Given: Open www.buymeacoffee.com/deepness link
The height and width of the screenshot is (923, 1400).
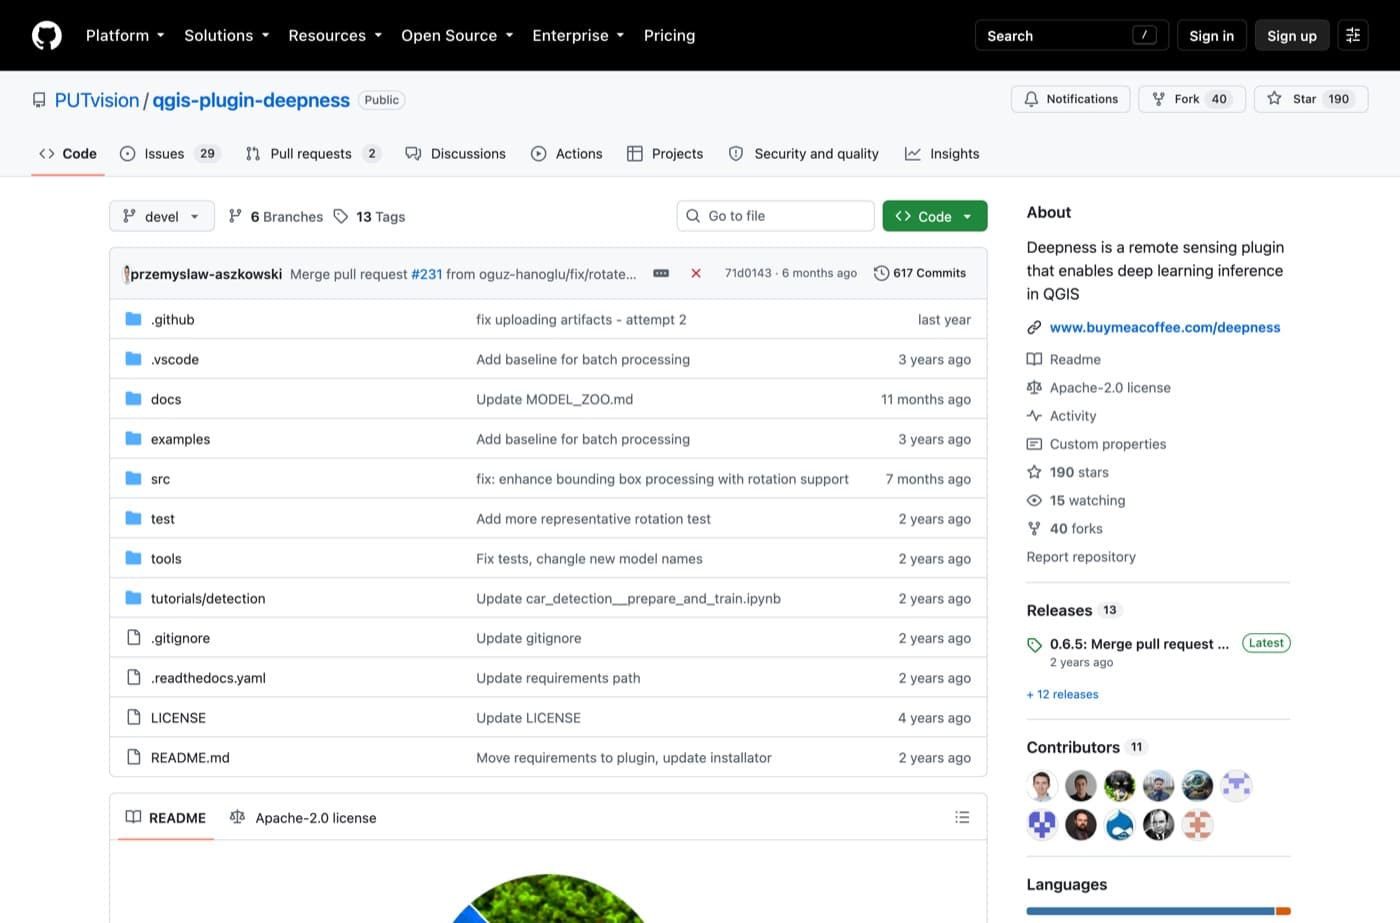Looking at the screenshot, I should (1165, 327).
